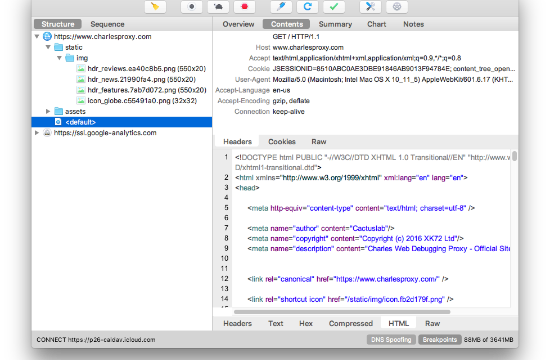Expand the assets folder
Image resolution: width=550 pixels, height=360 pixels.
pos(48,111)
